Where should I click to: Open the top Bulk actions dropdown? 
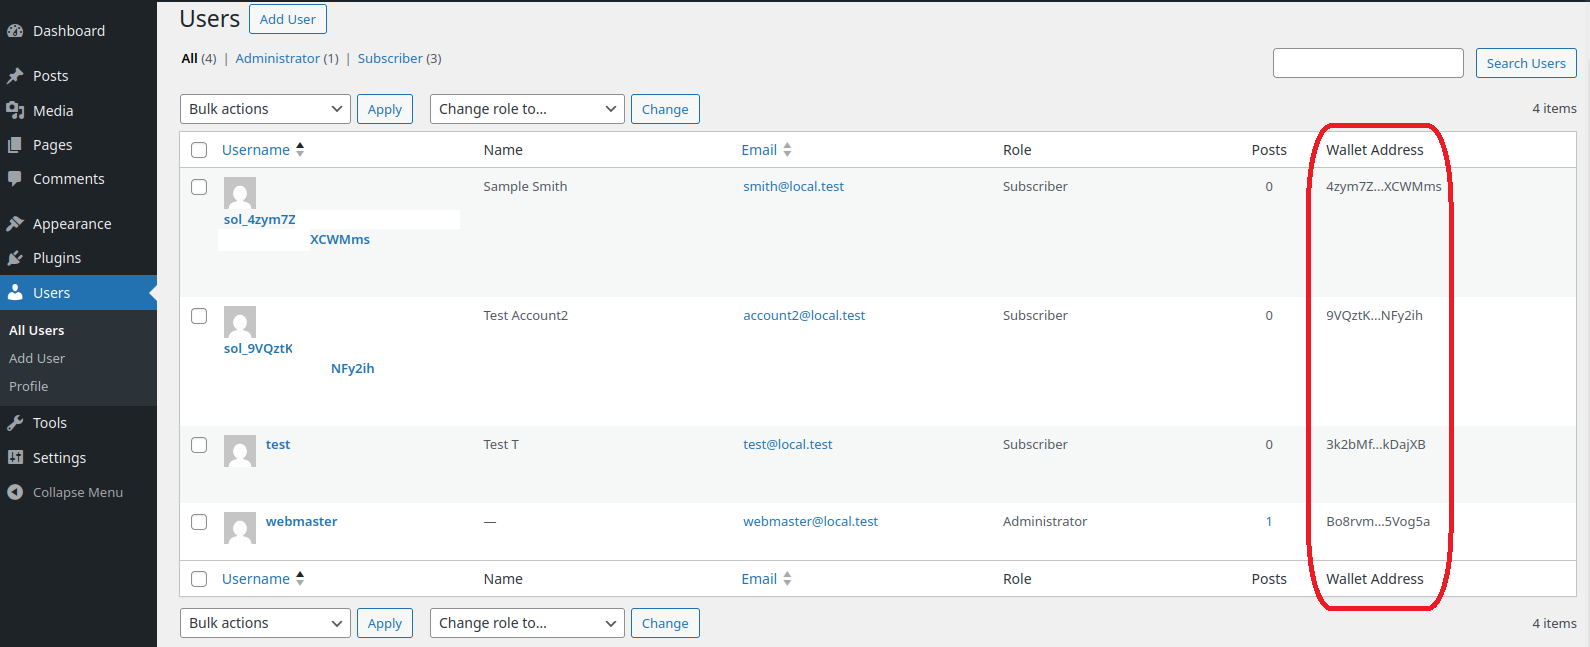265,109
